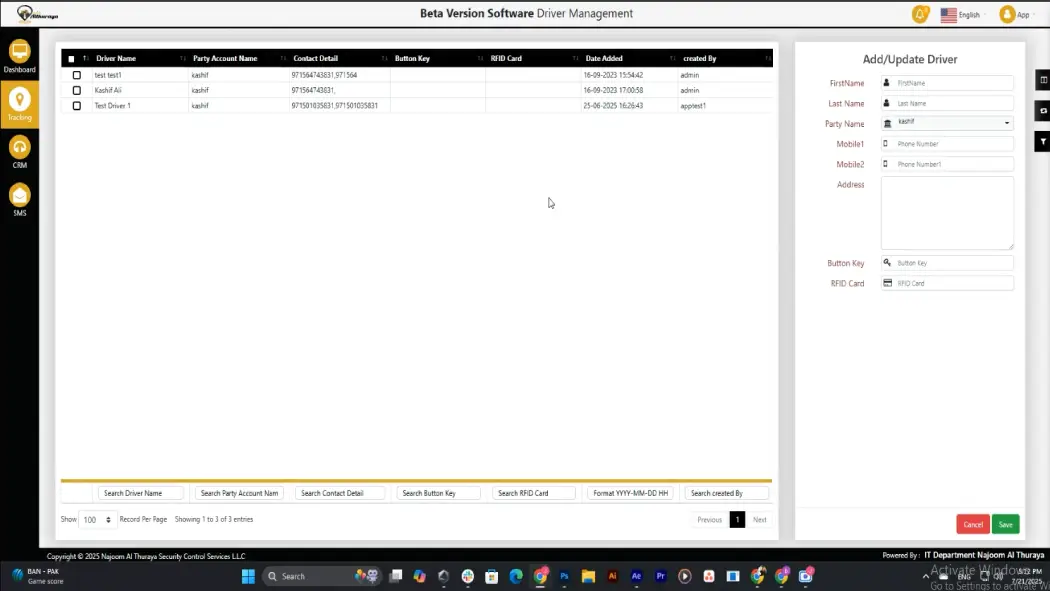1050x591 pixels.
Task: Go to Previous page
Action: [x=709, y=520]
